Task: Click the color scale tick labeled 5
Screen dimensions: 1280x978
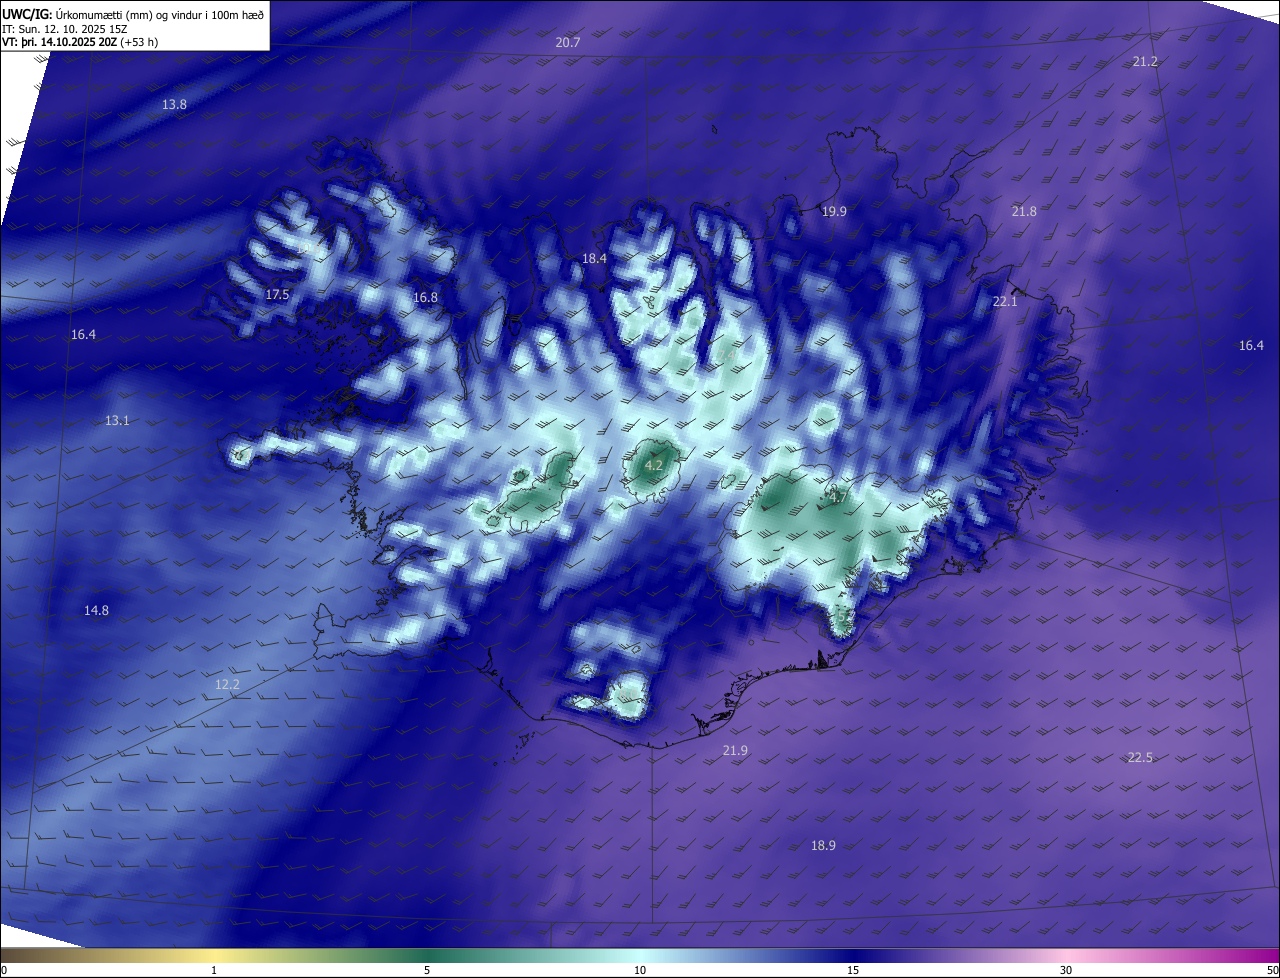Action: pos(427,970)
